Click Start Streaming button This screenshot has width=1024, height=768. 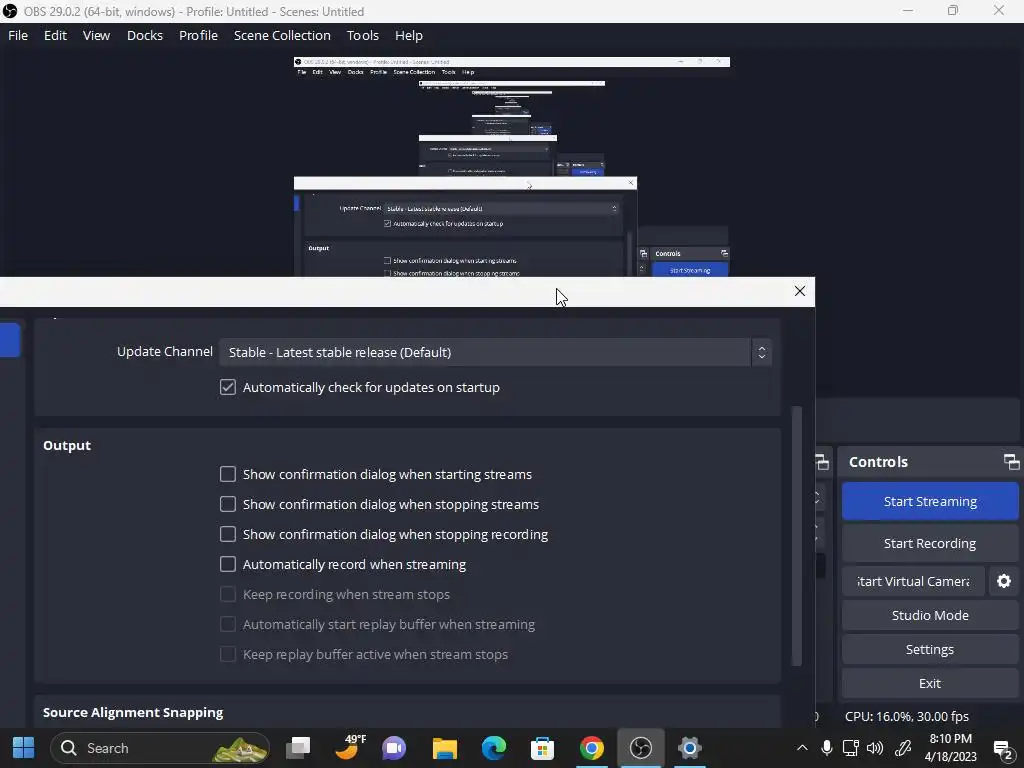(x=930, y=501)
